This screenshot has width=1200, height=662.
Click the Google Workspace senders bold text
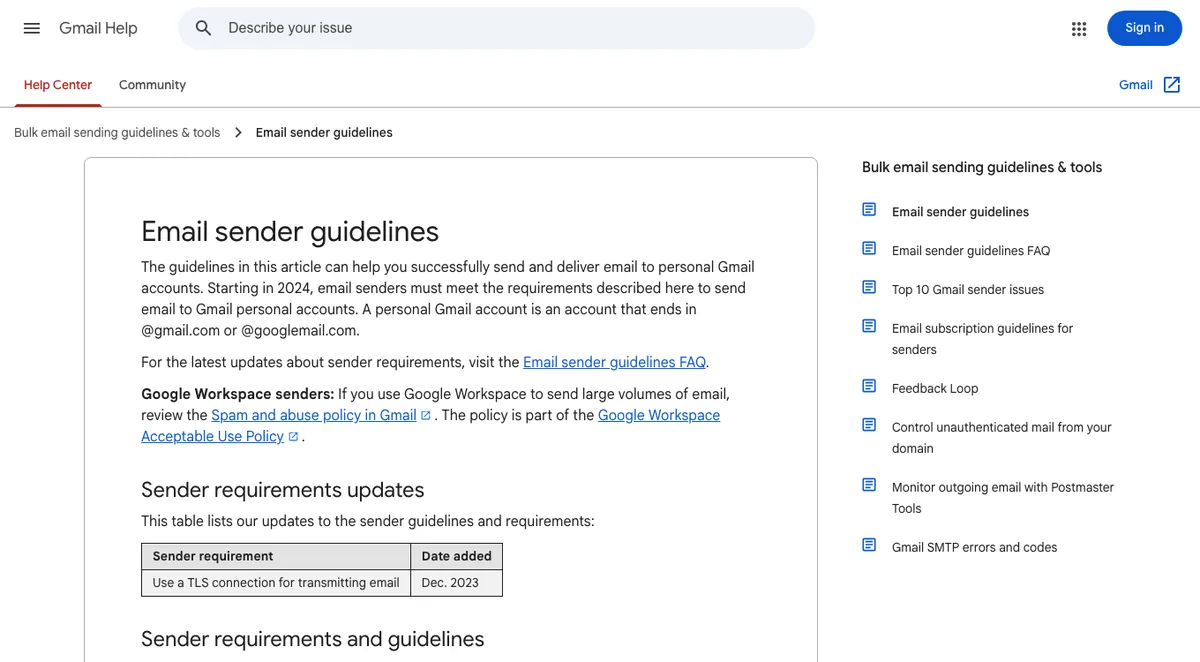click(x=238, y=394)
